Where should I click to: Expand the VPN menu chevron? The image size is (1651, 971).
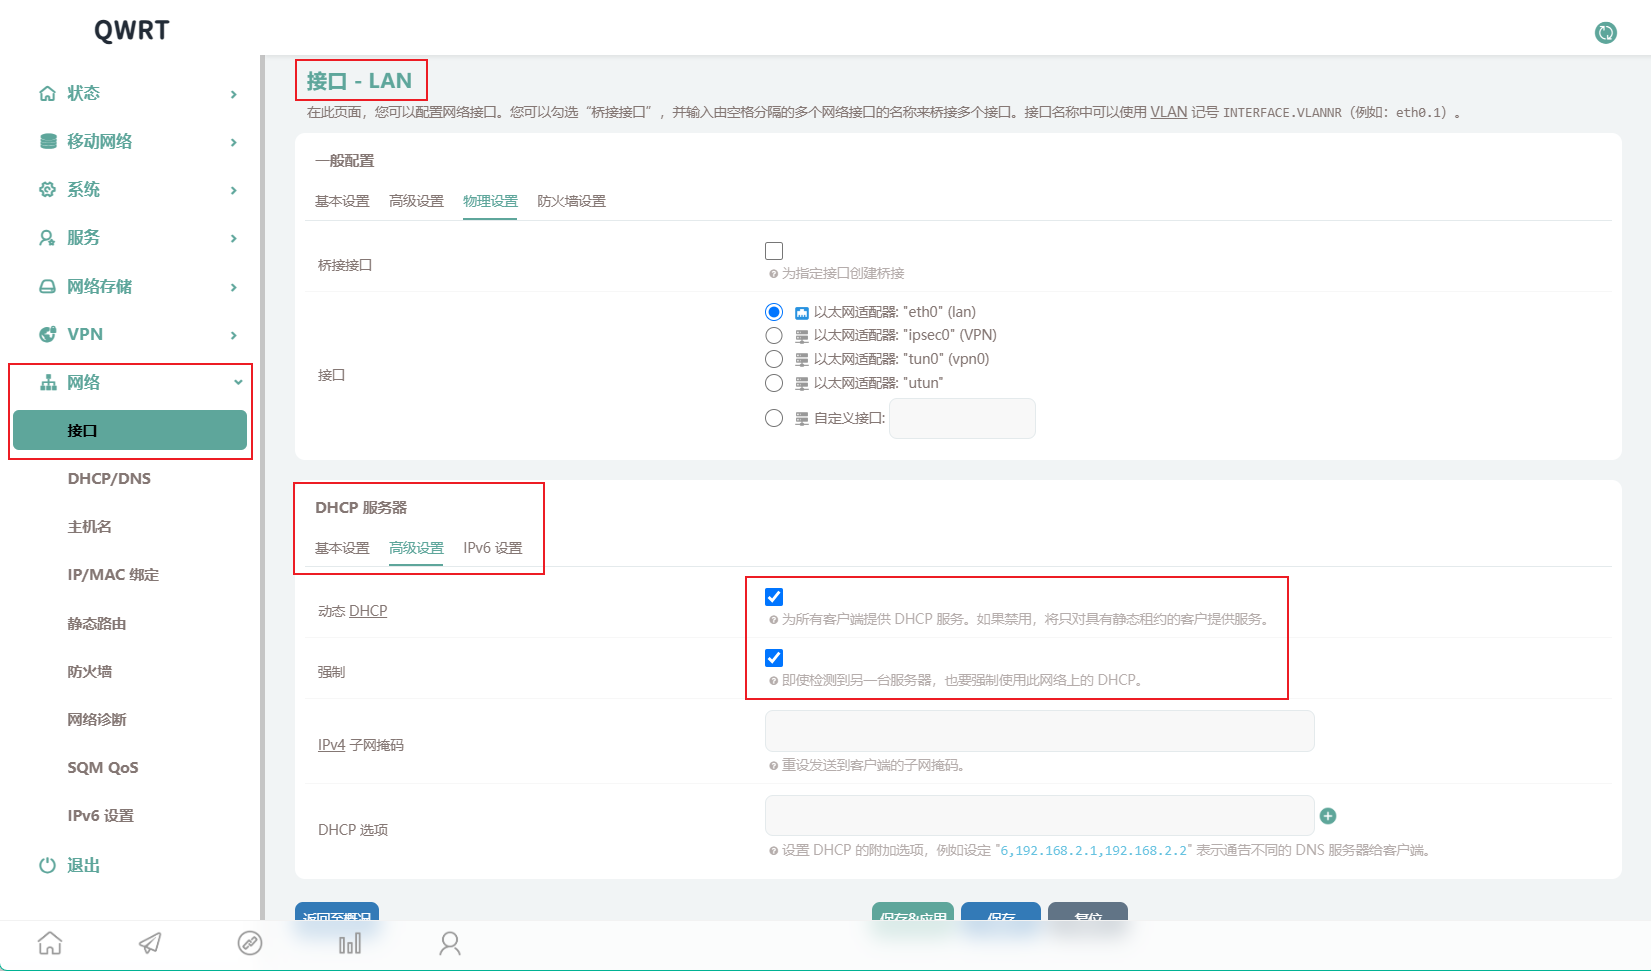[234, 335]
